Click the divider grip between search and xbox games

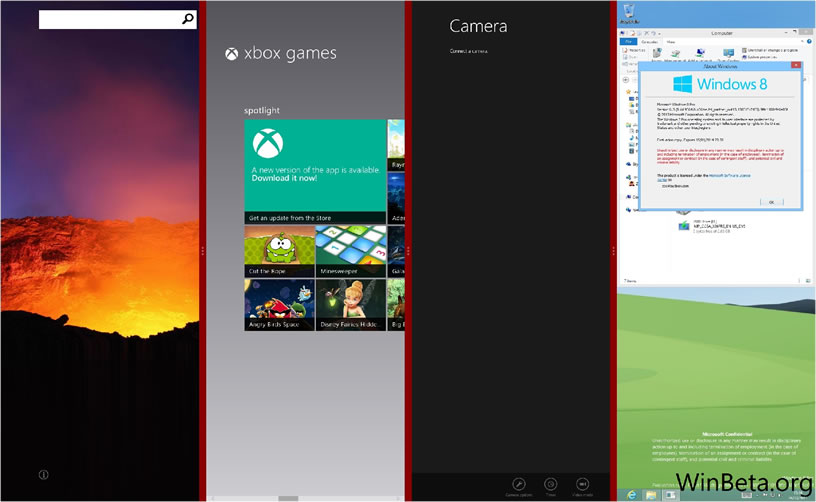coord(202,251)
